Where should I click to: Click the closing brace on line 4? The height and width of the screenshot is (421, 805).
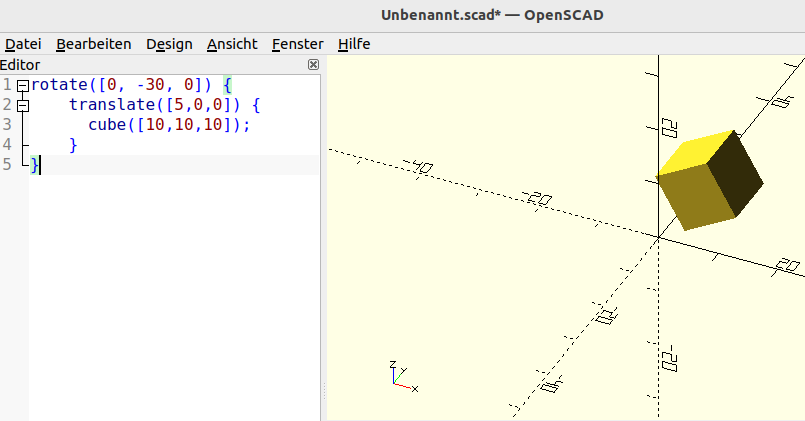point(73,145)
